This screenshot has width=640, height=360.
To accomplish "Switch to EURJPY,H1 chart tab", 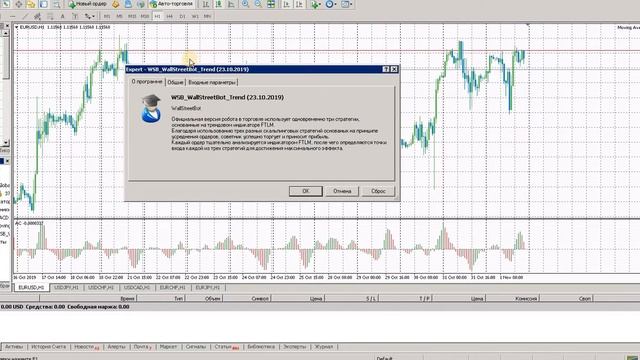I will pyautogui.click(x=207, y=288).
